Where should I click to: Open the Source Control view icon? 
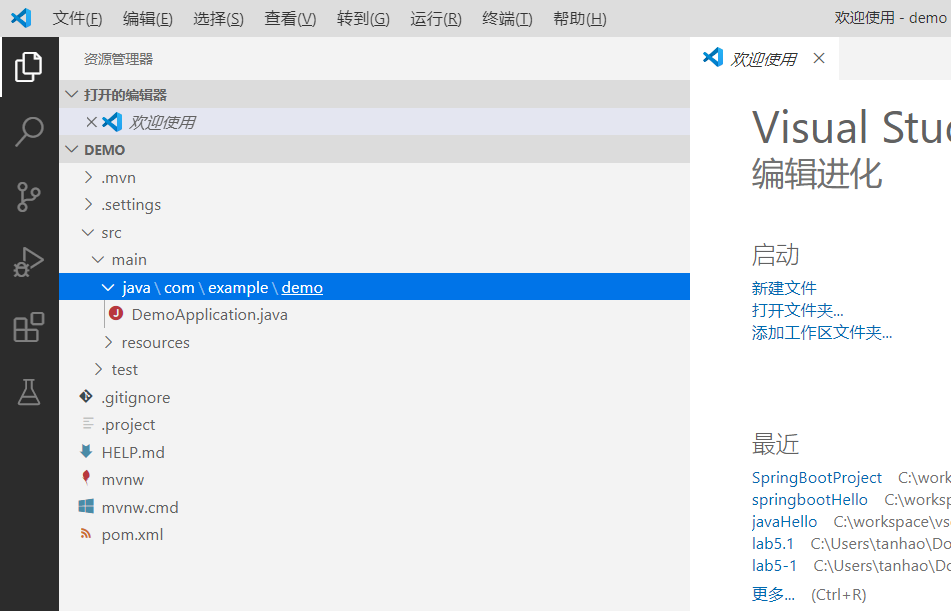coord(29,197)
